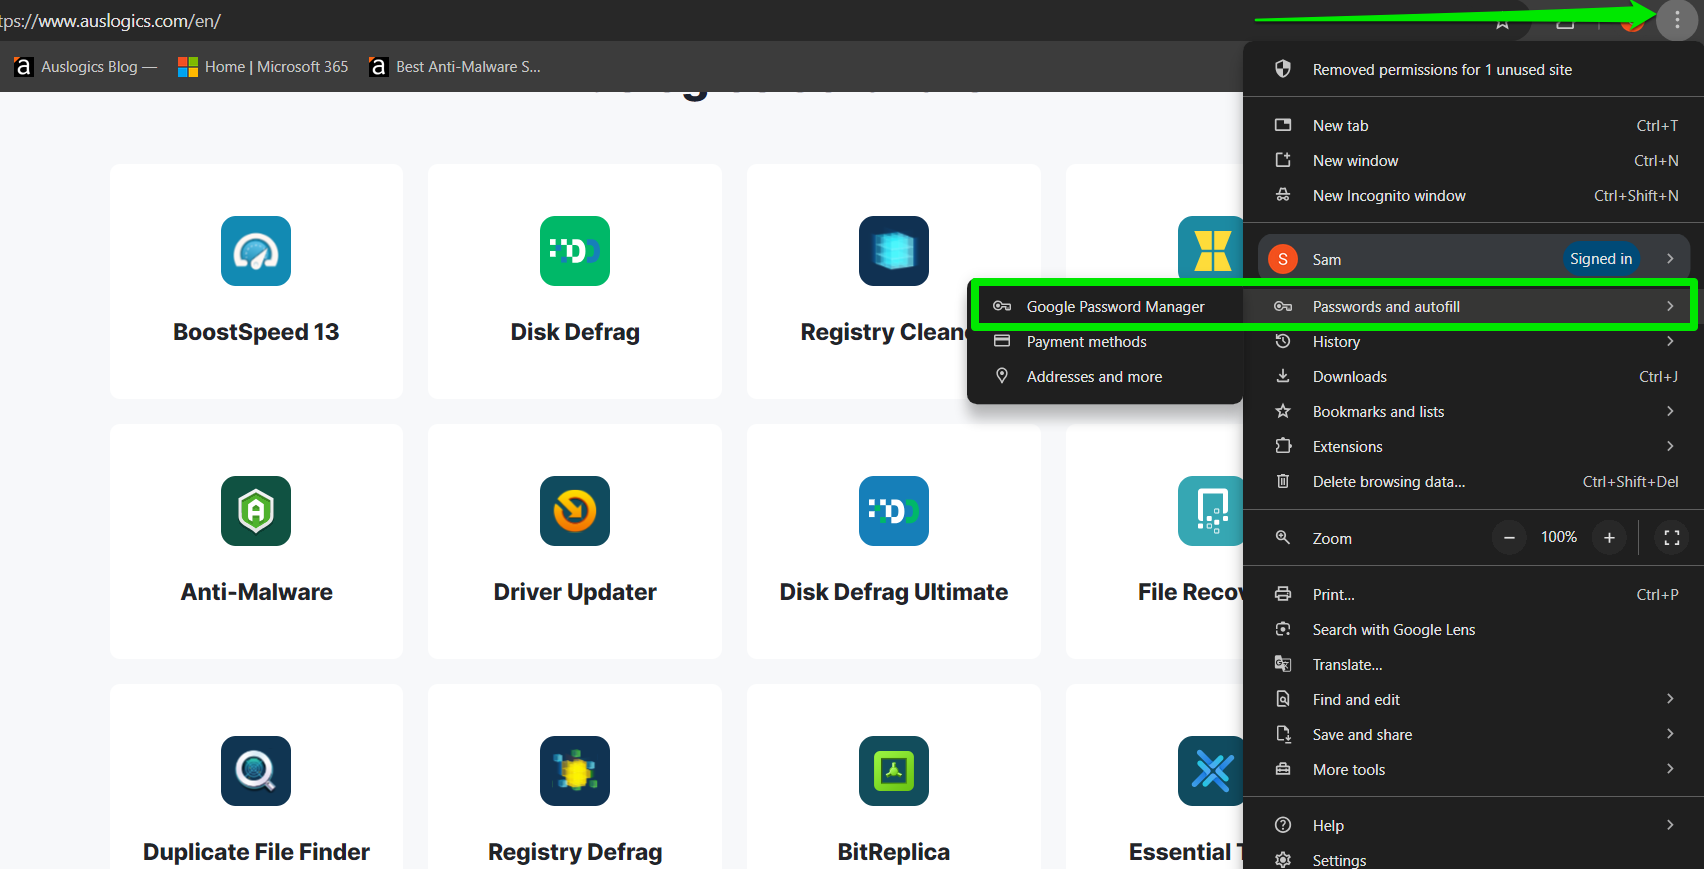The image size is (1704, 869).
Task: Click the Chrome three-dot menu button
Action: (1677, 20)
